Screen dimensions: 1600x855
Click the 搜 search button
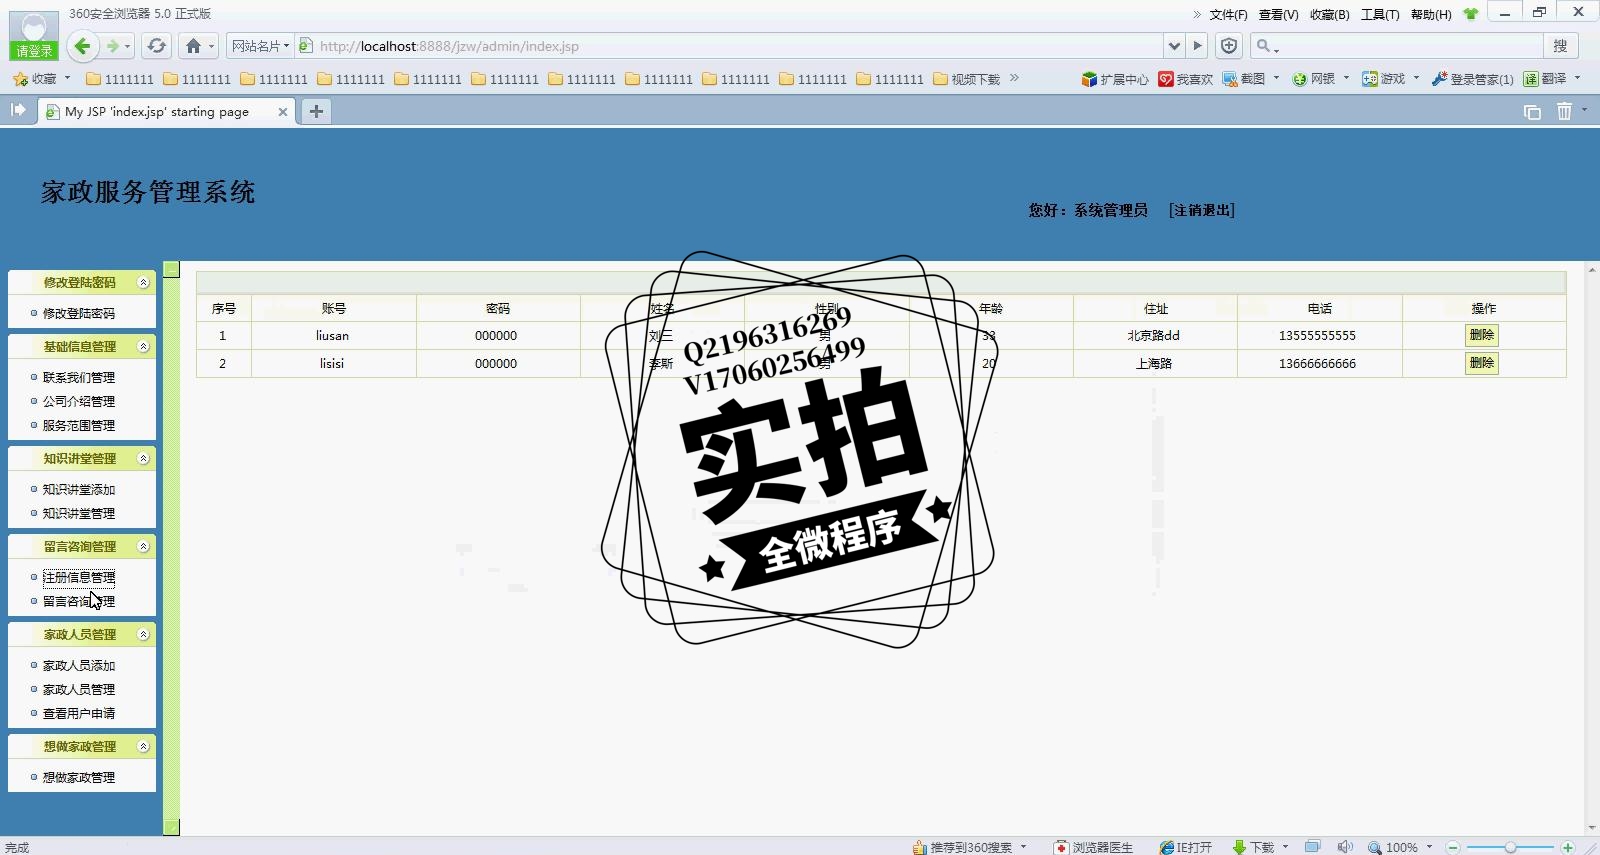(1560, 46)
